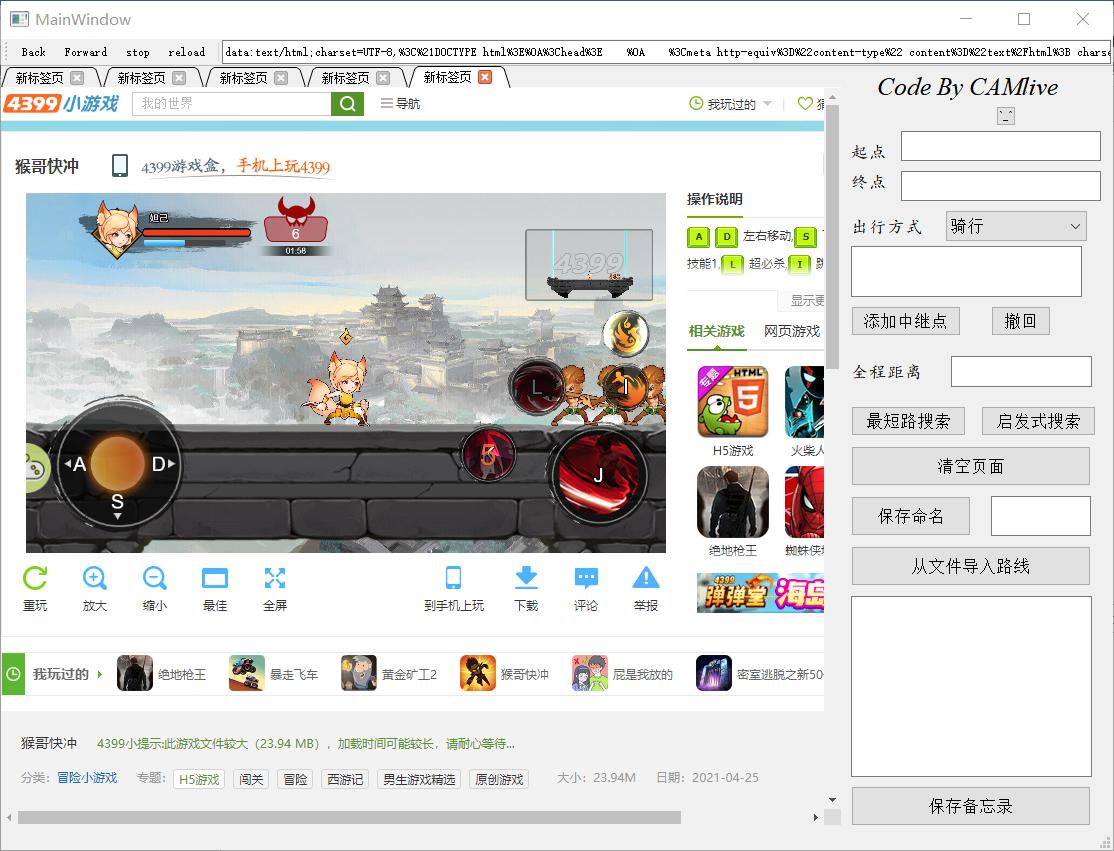This screenshot has height=851, width=1114.
Task: Click the 最短路搜索 button
Action: click(x=909, y=421)
